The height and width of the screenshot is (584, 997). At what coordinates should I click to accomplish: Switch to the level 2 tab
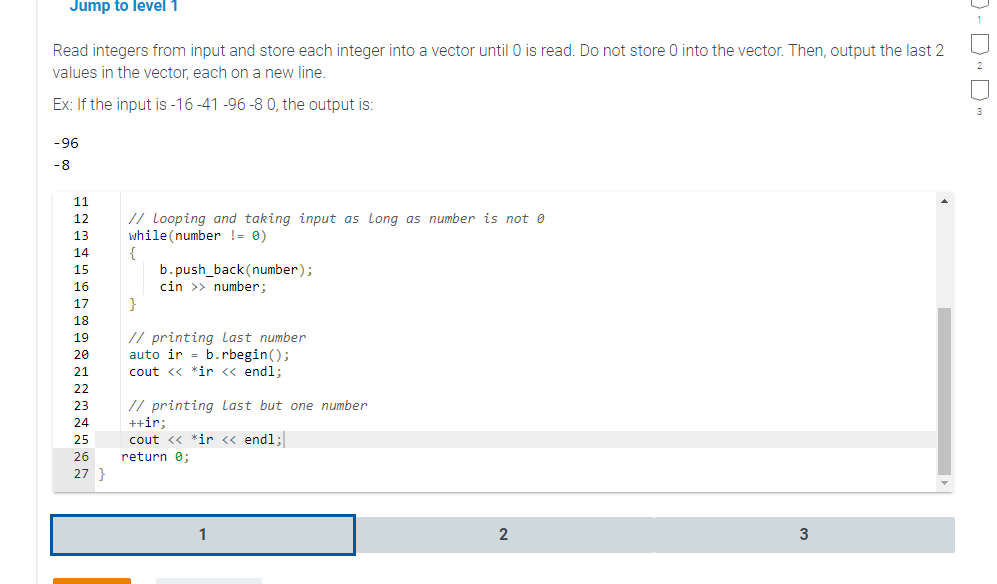coord(503,534)
